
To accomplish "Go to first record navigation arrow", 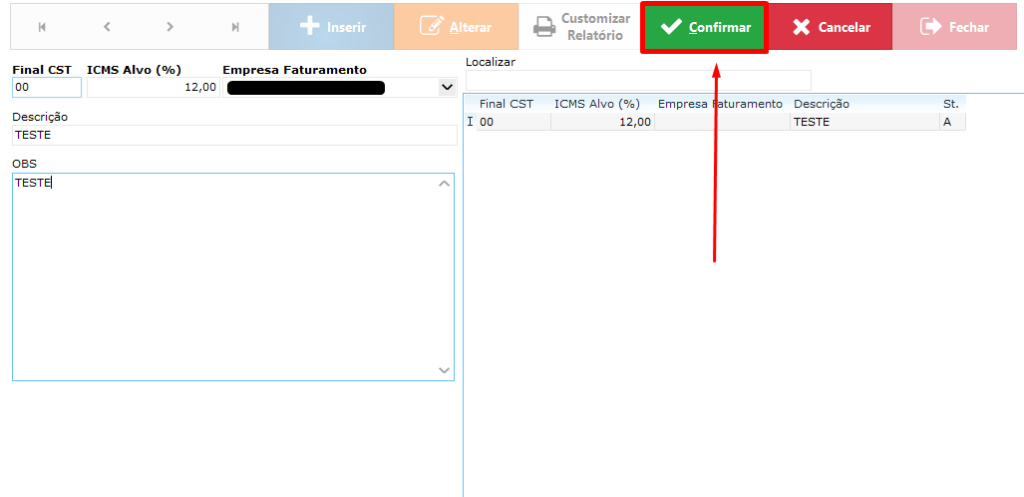I will pos(42,27).
